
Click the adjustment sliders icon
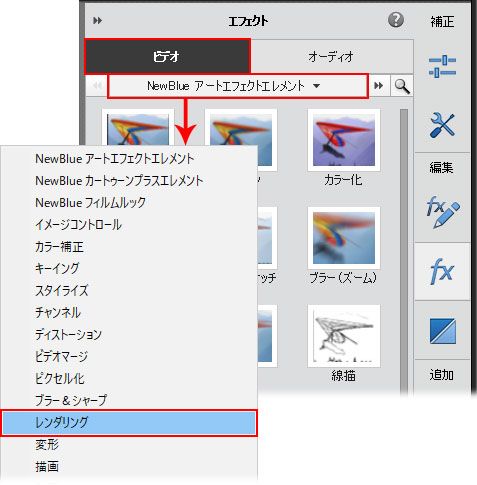[x=442, y=67]
